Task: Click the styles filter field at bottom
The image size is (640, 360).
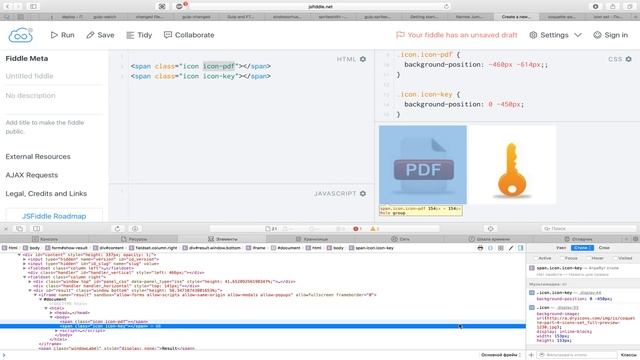Action: pos(578,355)
